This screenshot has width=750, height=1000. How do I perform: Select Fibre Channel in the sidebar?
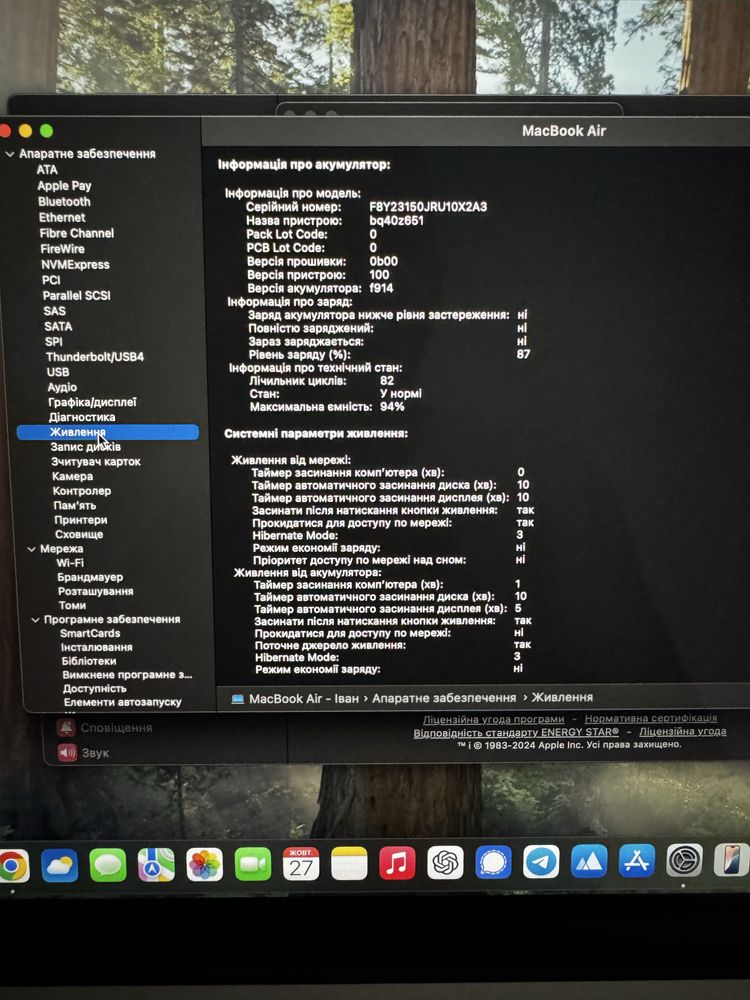click(x=77, y=233)
